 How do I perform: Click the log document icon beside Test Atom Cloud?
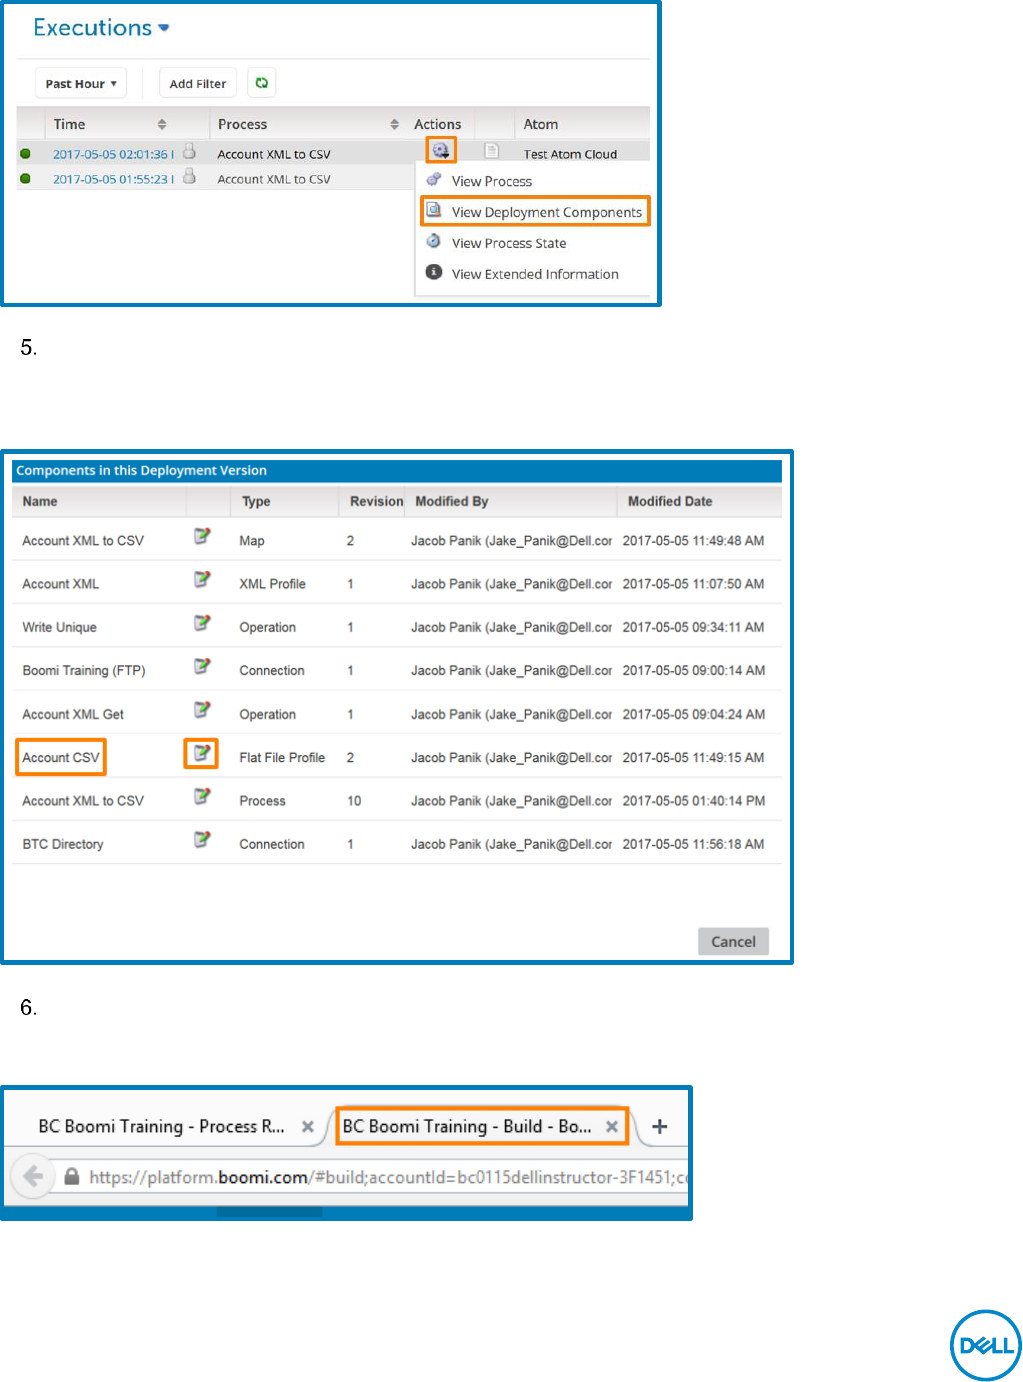pyautogui.click(x=491, y=151)
